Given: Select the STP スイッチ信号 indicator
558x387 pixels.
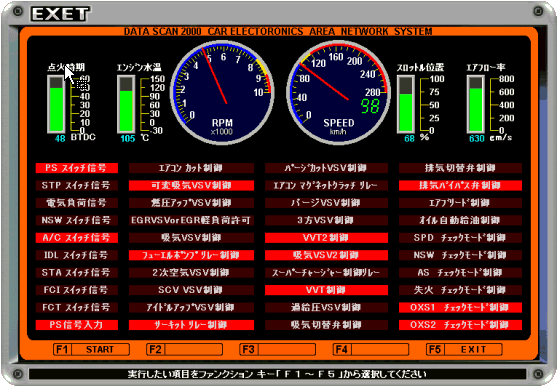Looking at the screenshot, I should [x=77, y=185].
